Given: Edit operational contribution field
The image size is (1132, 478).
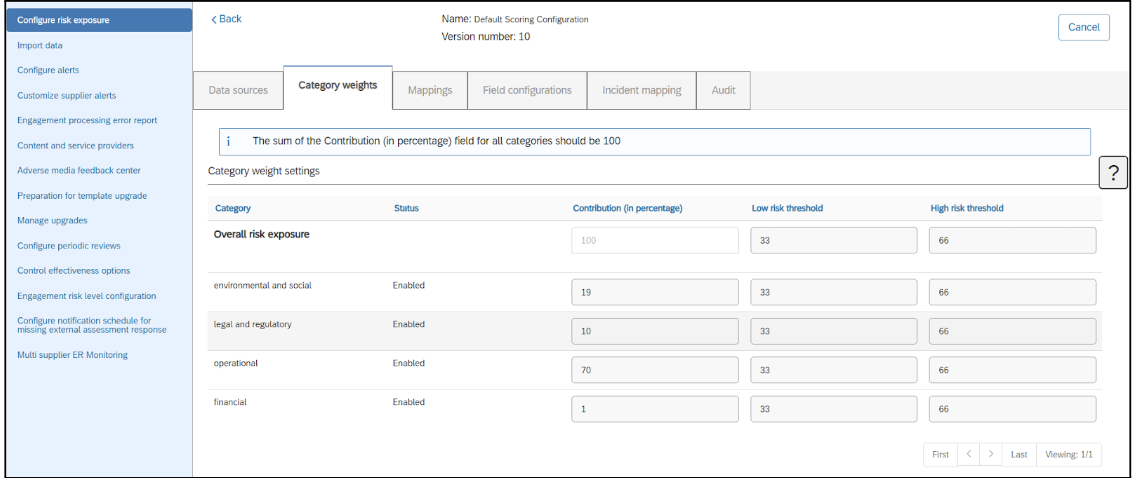Looking at the screenshot, I should [x=655, y=370].
